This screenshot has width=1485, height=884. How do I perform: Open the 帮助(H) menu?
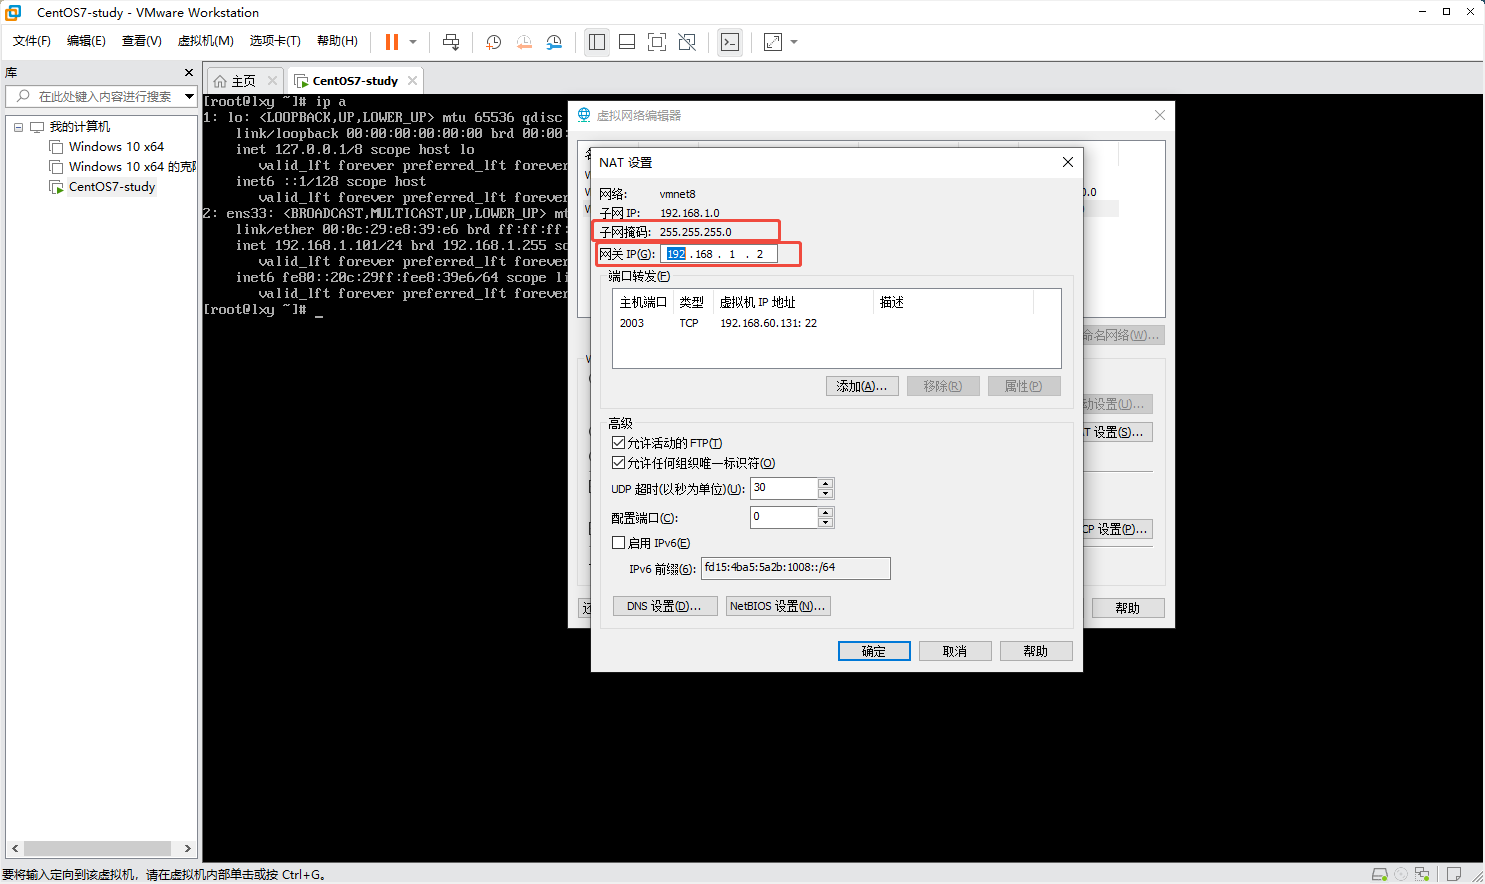point(337,41)
